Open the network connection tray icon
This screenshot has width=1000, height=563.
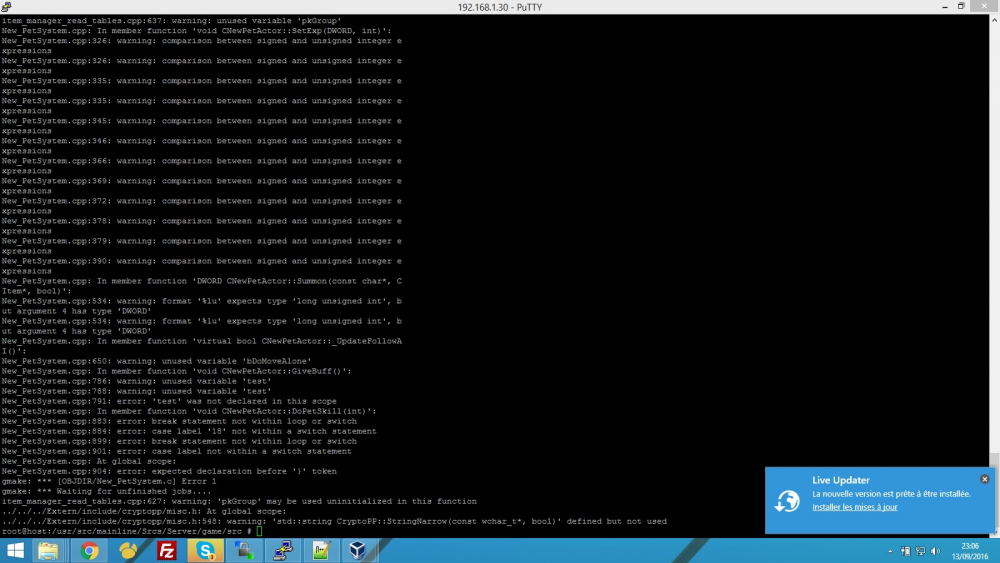coord(920,551)
